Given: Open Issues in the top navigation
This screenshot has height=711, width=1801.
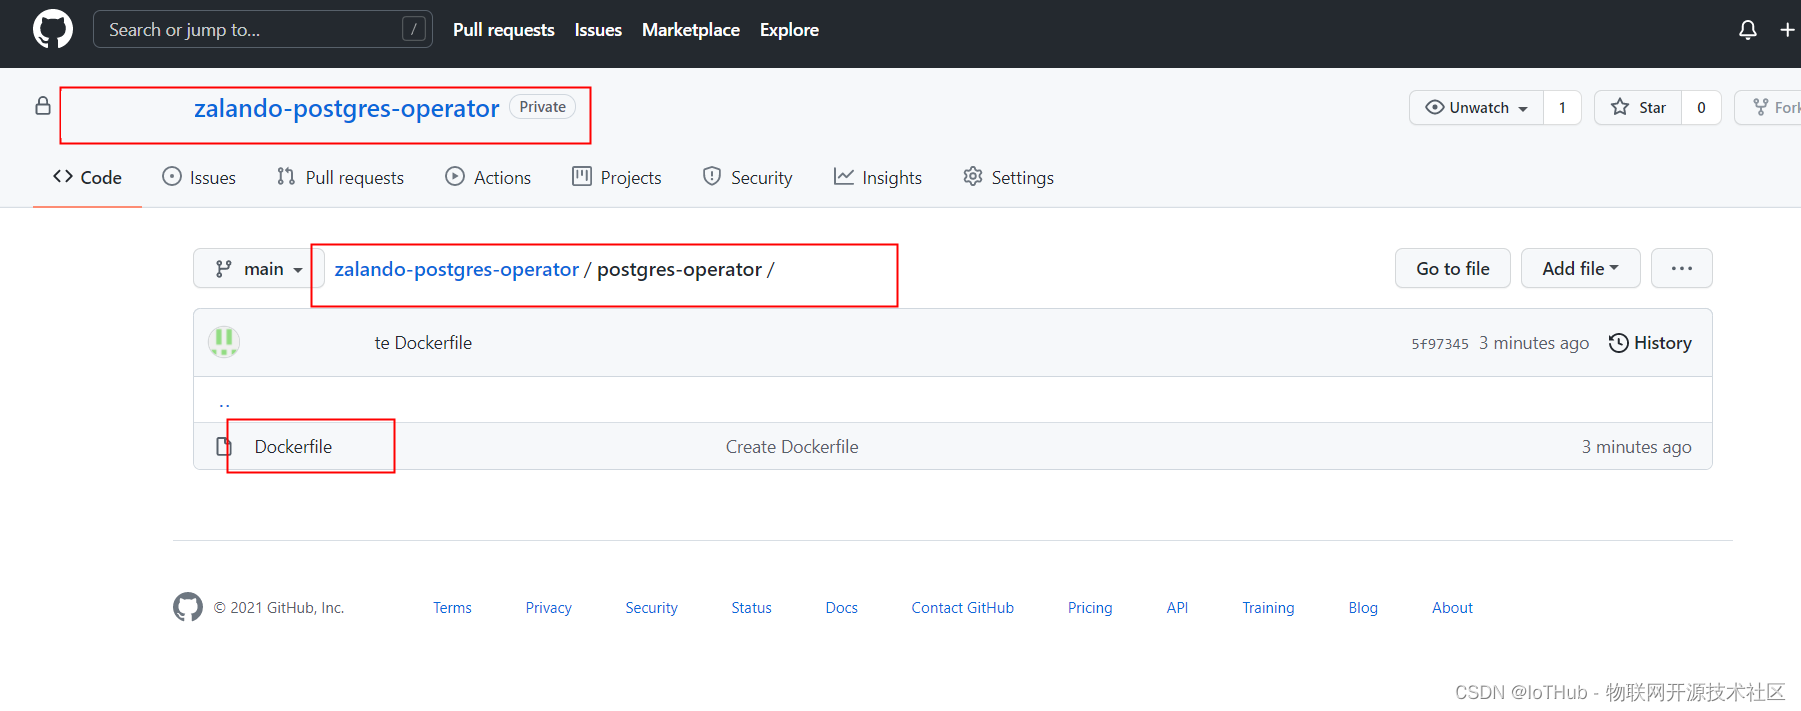Looking at the screenshot, I should click(x=598, y=30).
